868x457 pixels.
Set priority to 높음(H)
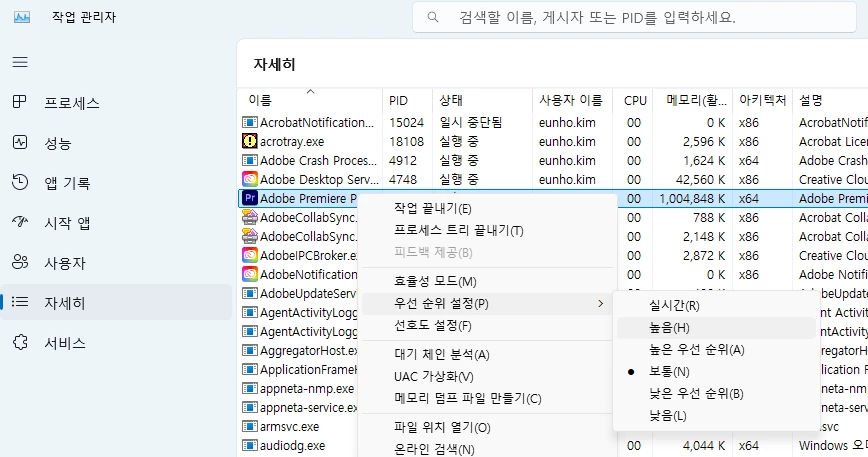pos(716,328)
